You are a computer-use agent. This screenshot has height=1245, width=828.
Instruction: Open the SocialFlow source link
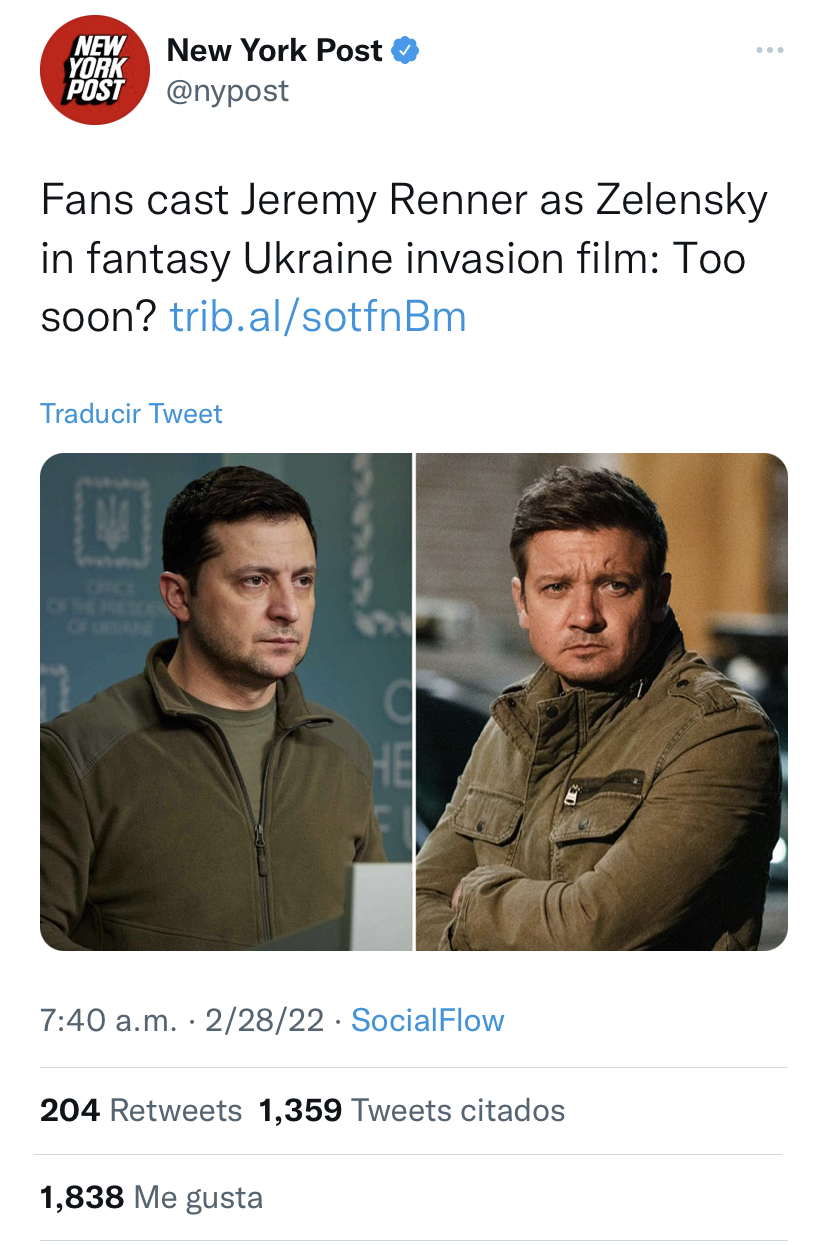[x=428, y=1020]
